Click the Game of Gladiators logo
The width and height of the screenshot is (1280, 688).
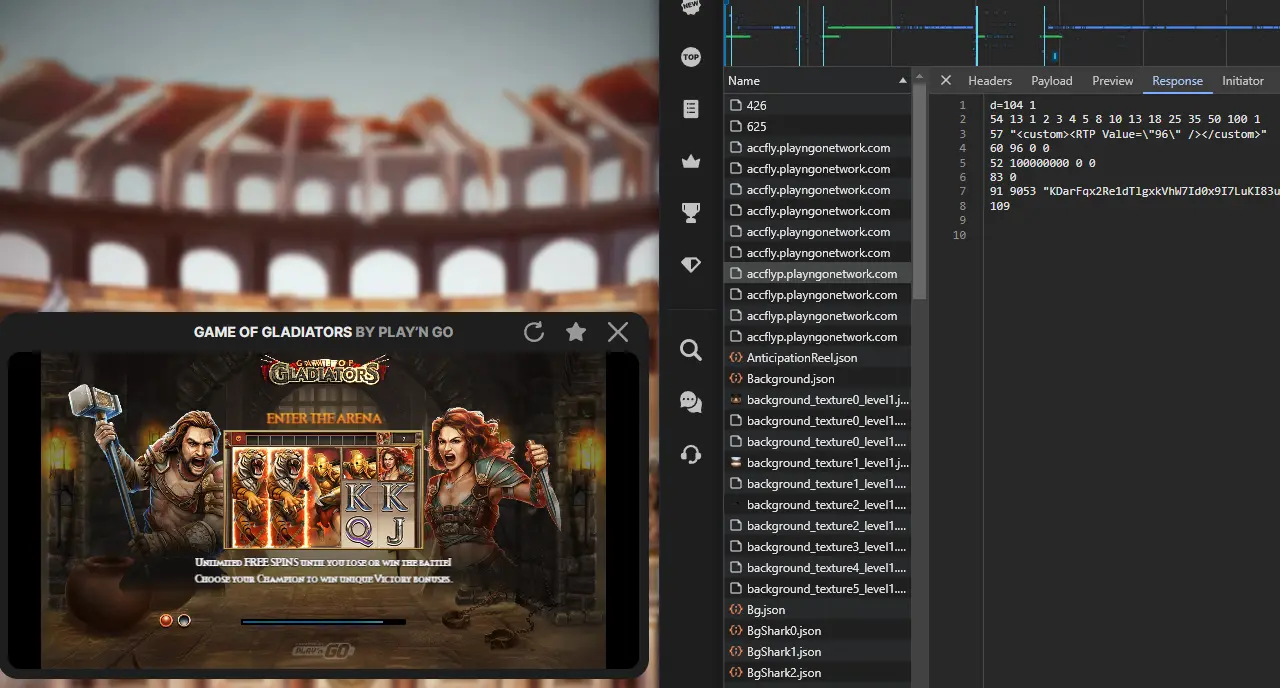324,372
